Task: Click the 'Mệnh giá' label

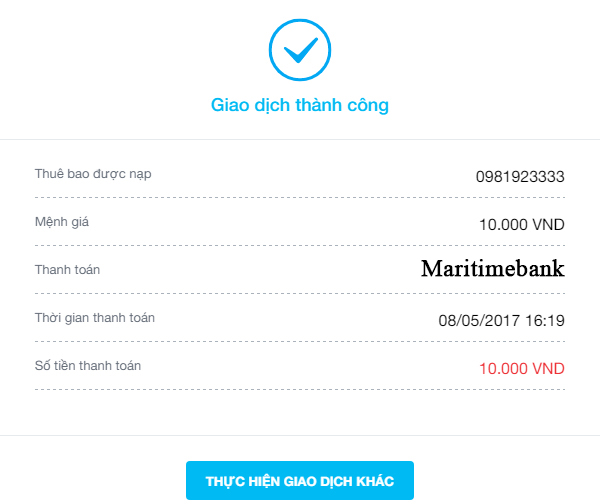Action: (x=62, y=222)
